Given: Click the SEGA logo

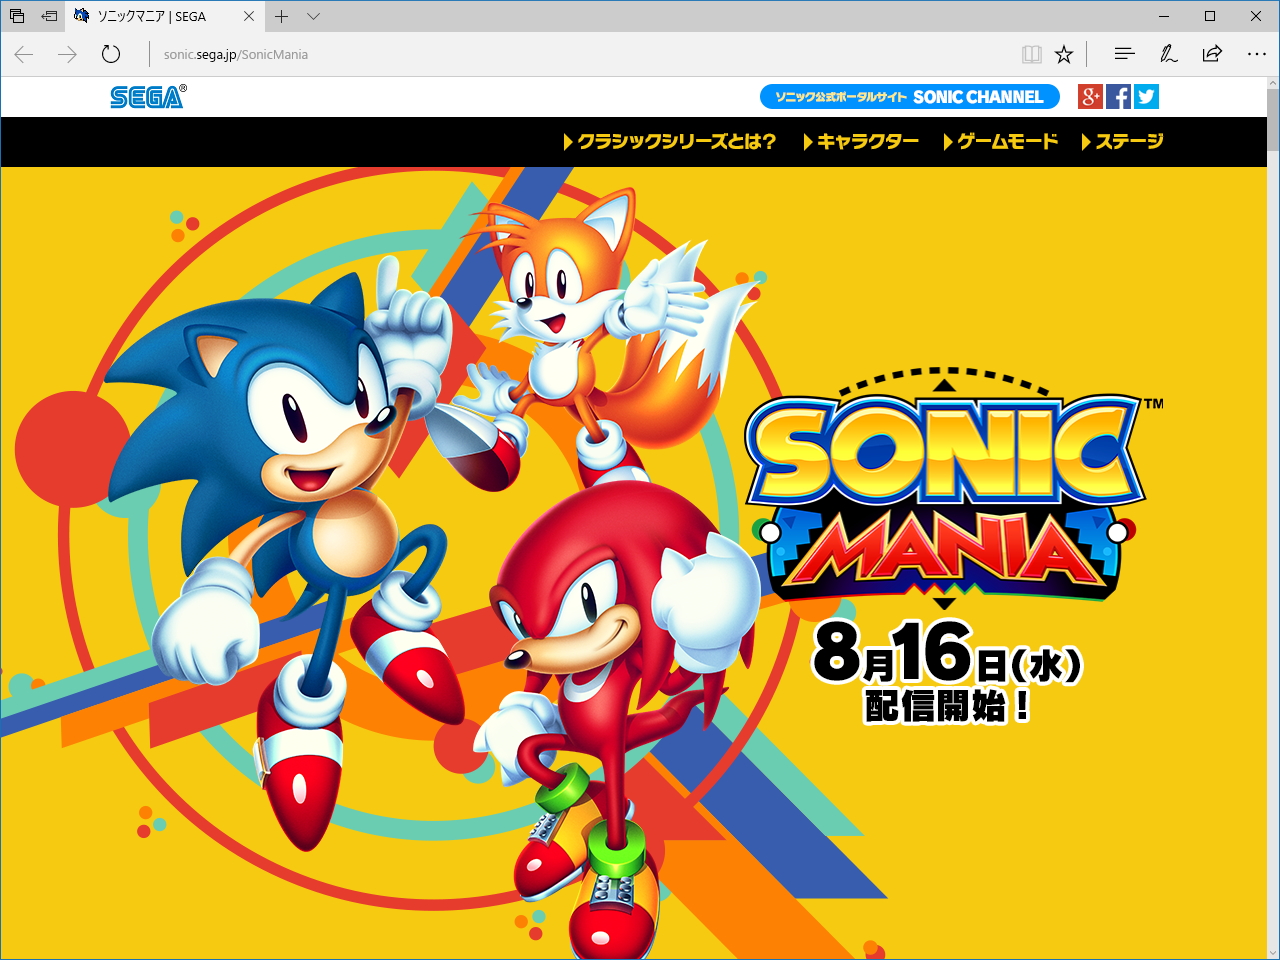Looking at the screenshot, I should point(146,96).
